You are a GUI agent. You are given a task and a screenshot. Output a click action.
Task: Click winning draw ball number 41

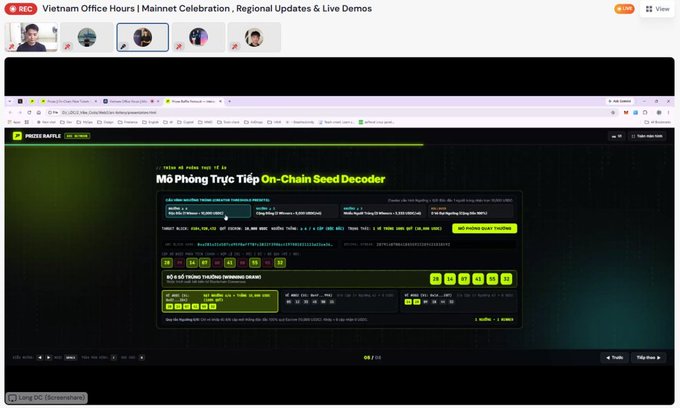(478, 279)
